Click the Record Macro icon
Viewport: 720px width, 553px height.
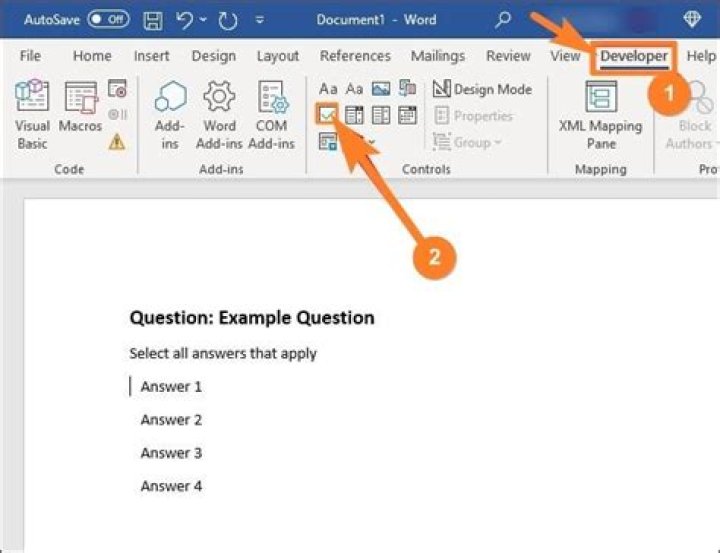[x=118, y=88]
